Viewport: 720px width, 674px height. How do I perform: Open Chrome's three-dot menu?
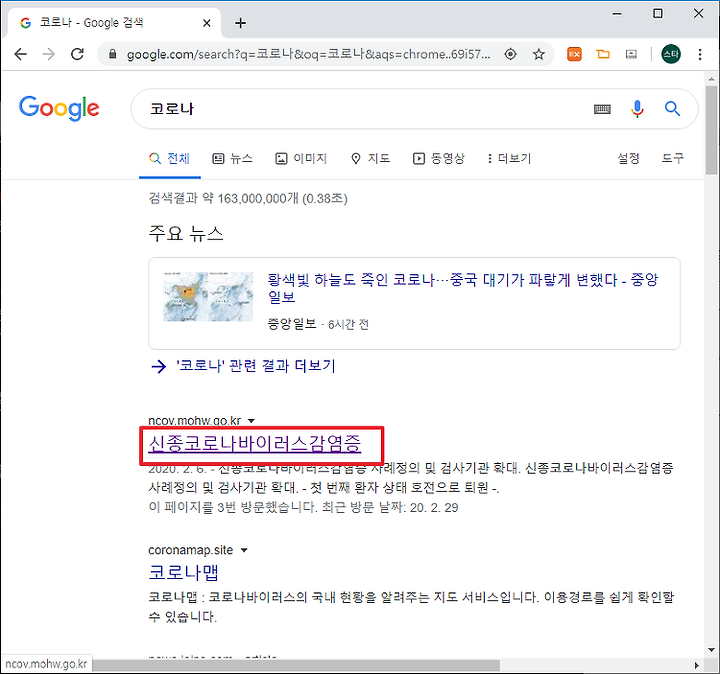click(x=700, y=54)
